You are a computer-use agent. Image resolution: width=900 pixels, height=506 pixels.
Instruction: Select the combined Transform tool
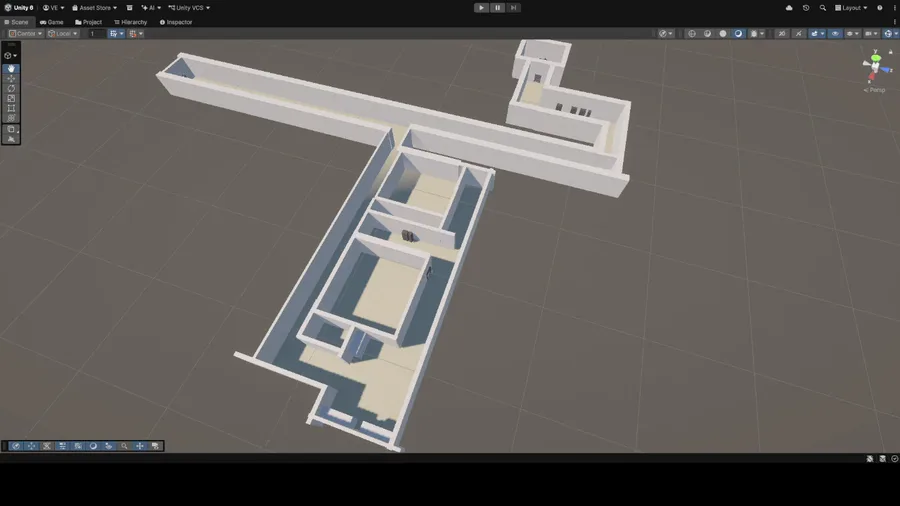point(11,118)
